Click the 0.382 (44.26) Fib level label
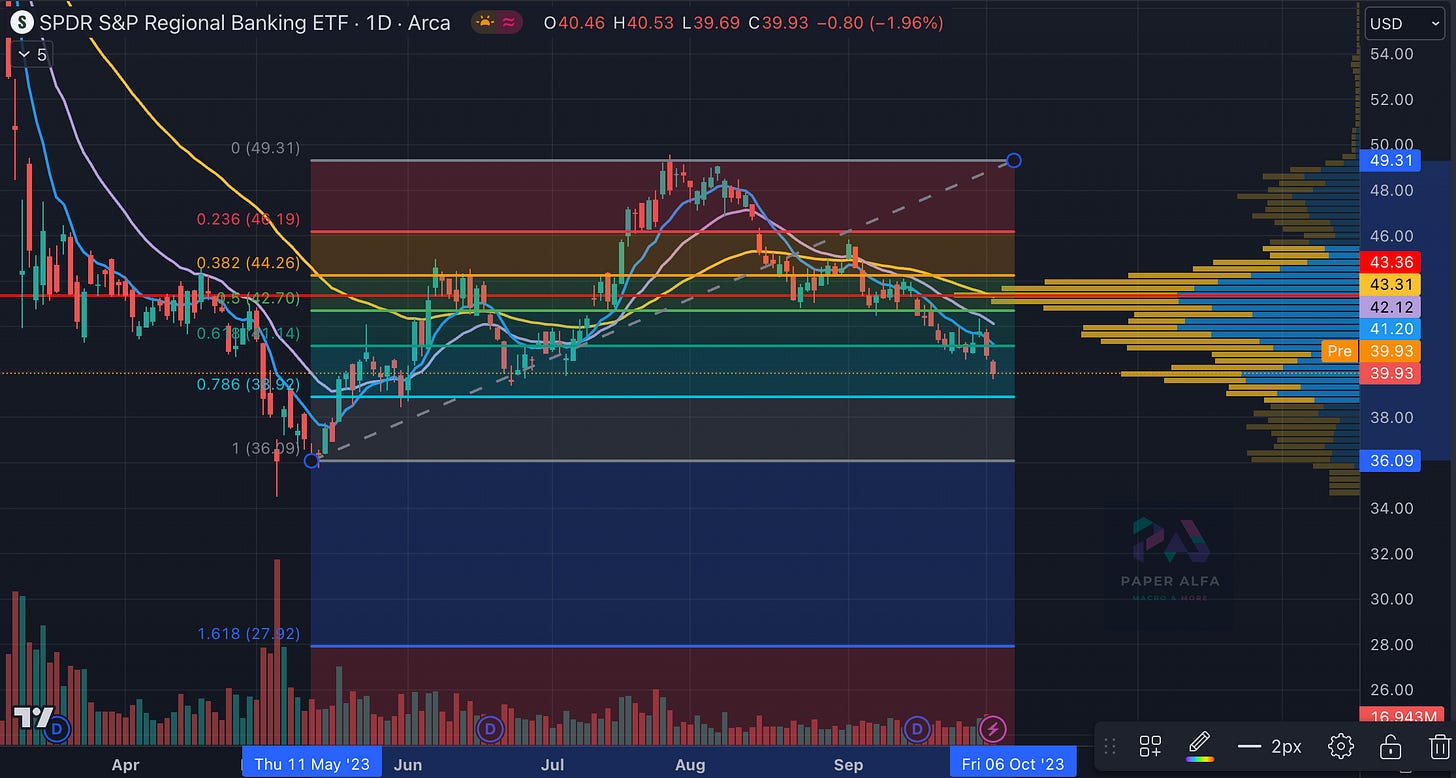The width and height of the screenshot is (1456, 778). coord(248,263)
